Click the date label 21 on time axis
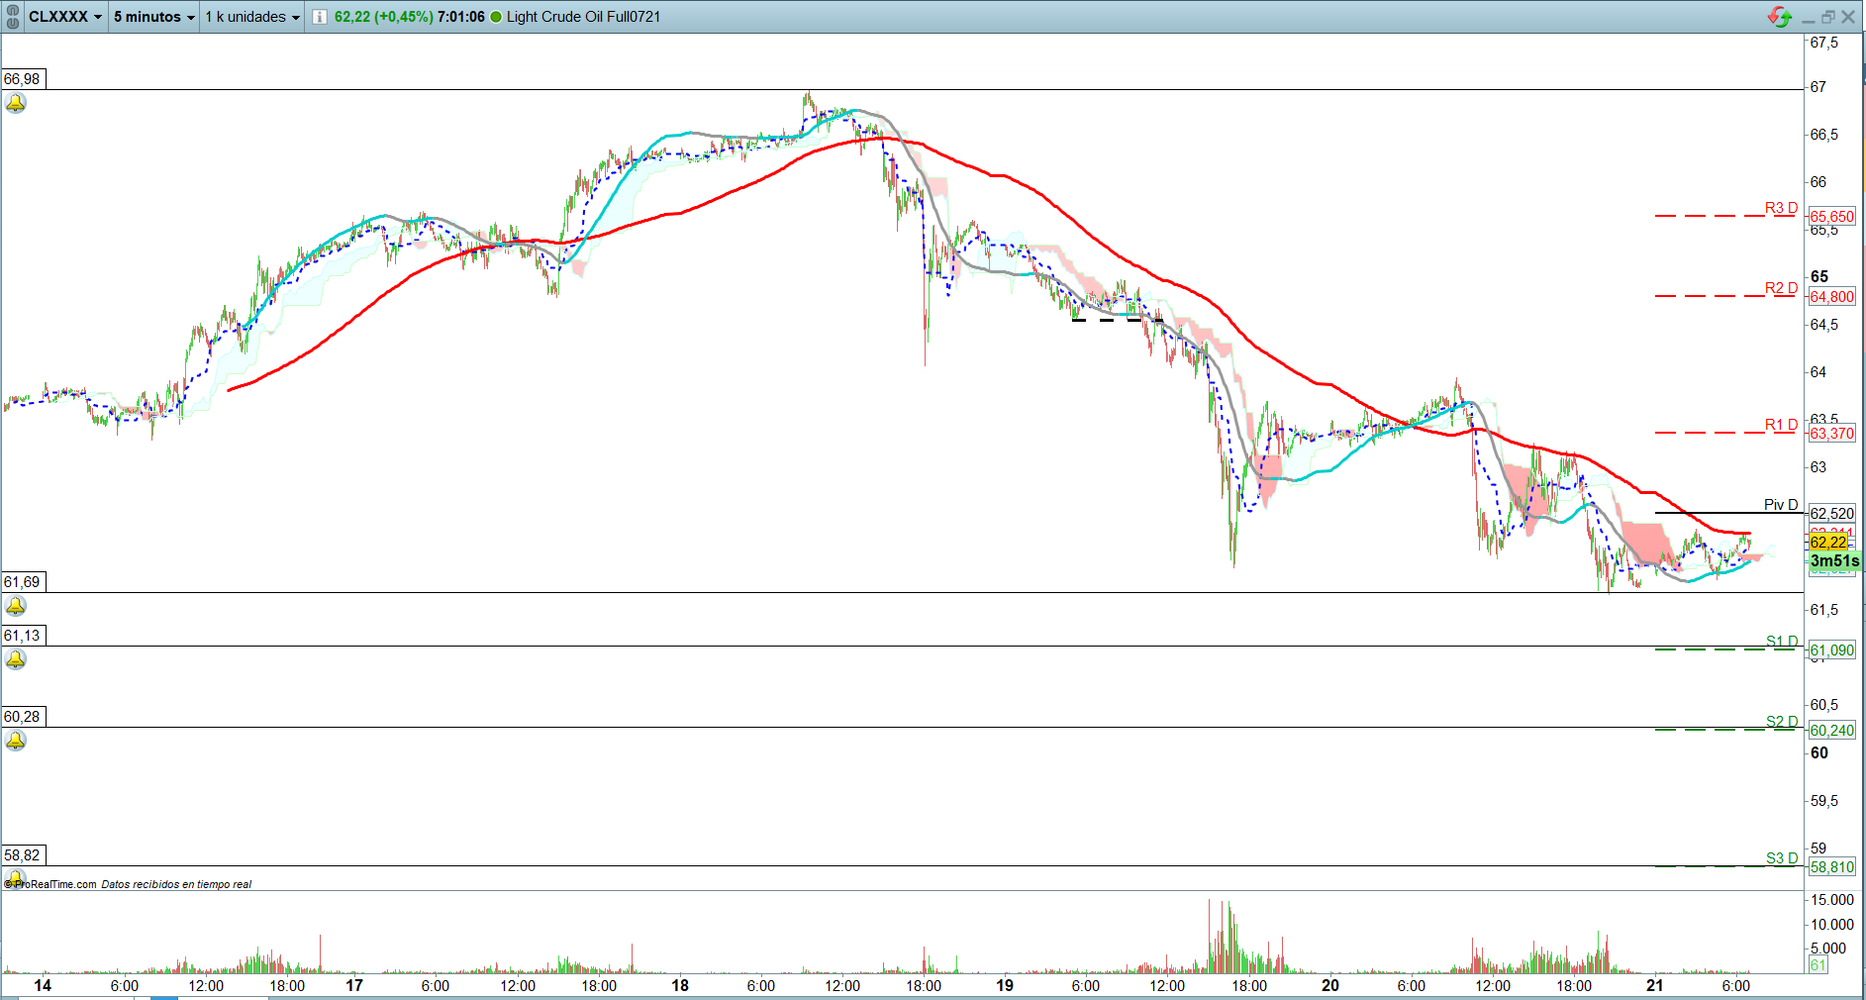The image size is (1866, 1000). click(1655, 985)
